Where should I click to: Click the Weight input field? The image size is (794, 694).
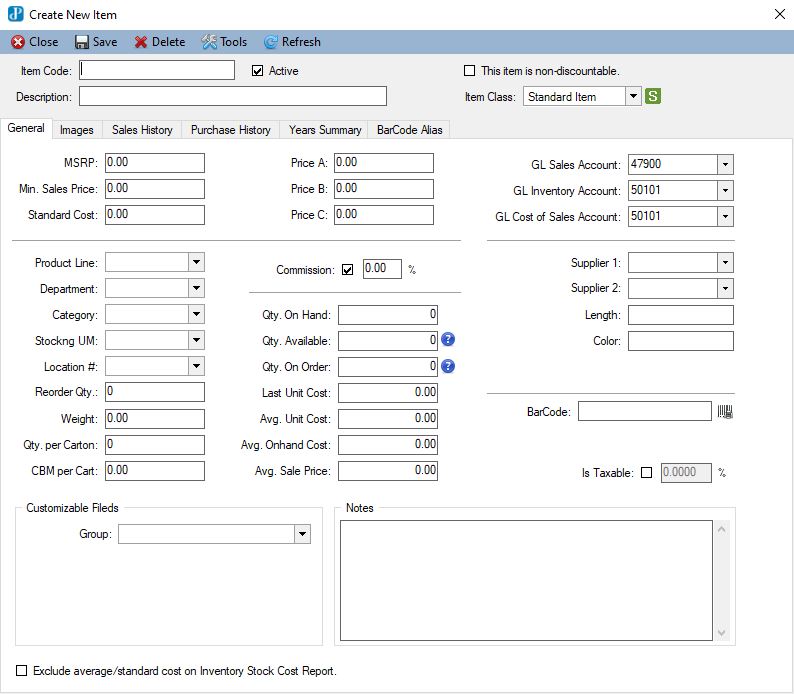[155, 419]
